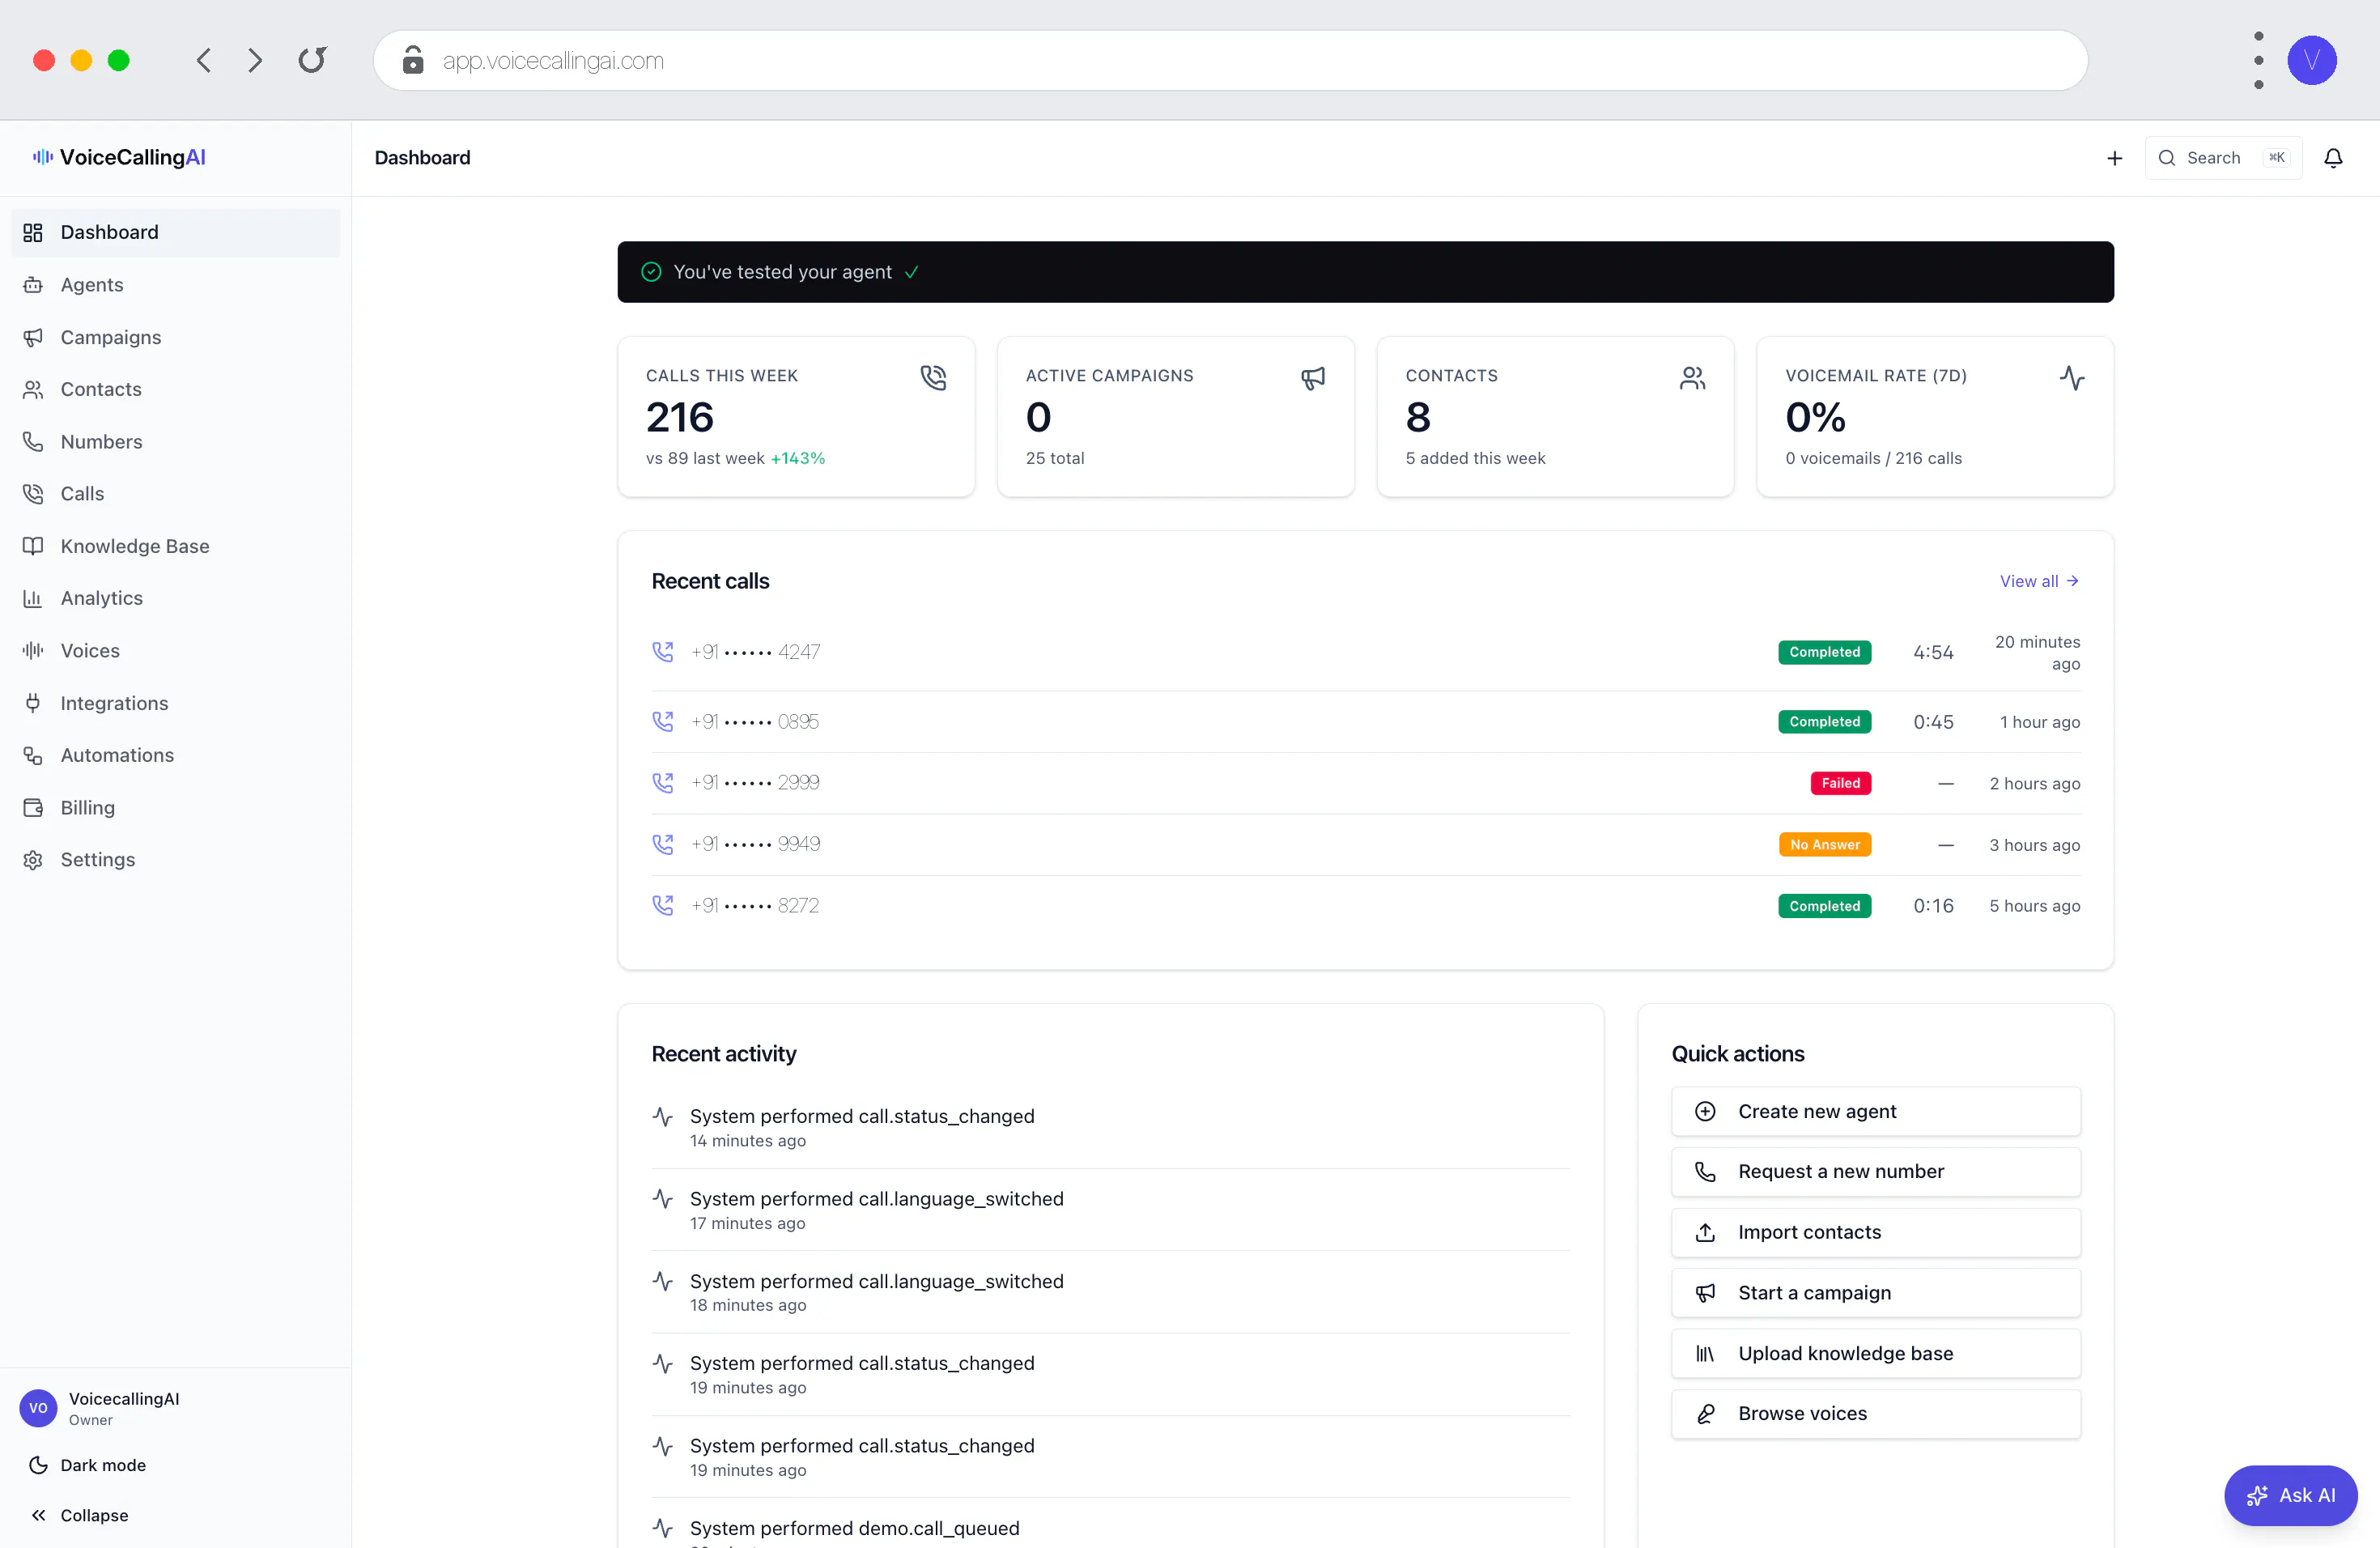
Task: Click the Voices waveform icon
Action: point(33,650)
